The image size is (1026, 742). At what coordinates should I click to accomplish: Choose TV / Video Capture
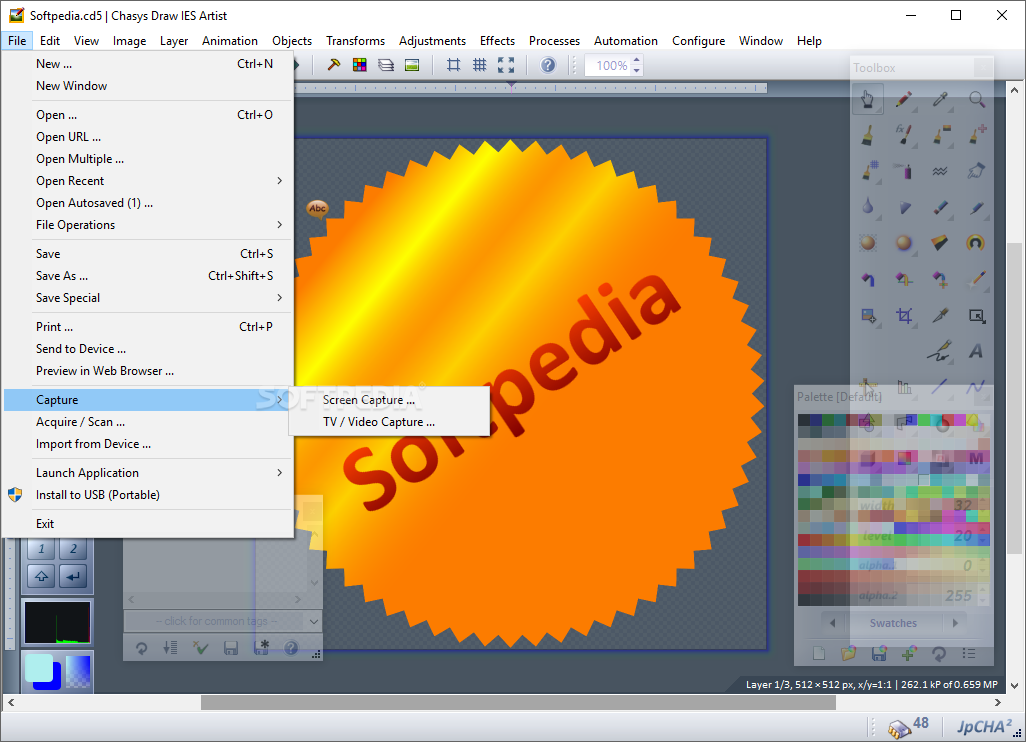(389, 422)
